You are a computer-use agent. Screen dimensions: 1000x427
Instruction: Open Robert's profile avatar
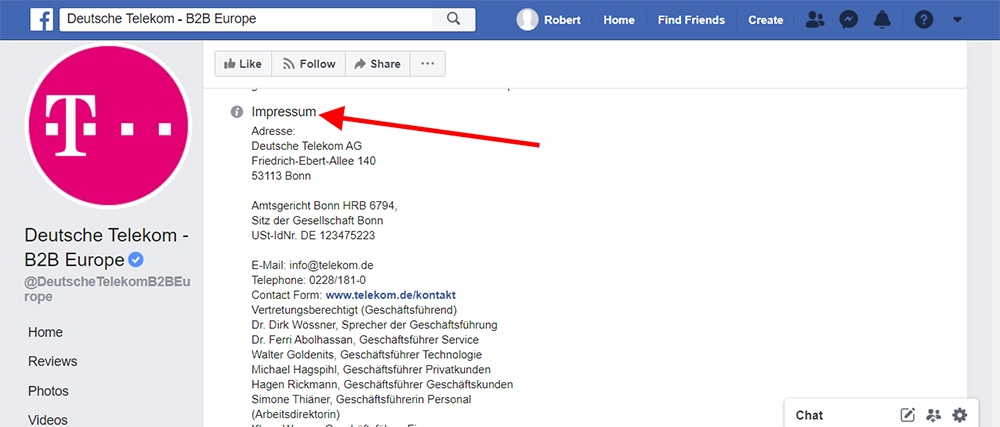pos(527,20)
